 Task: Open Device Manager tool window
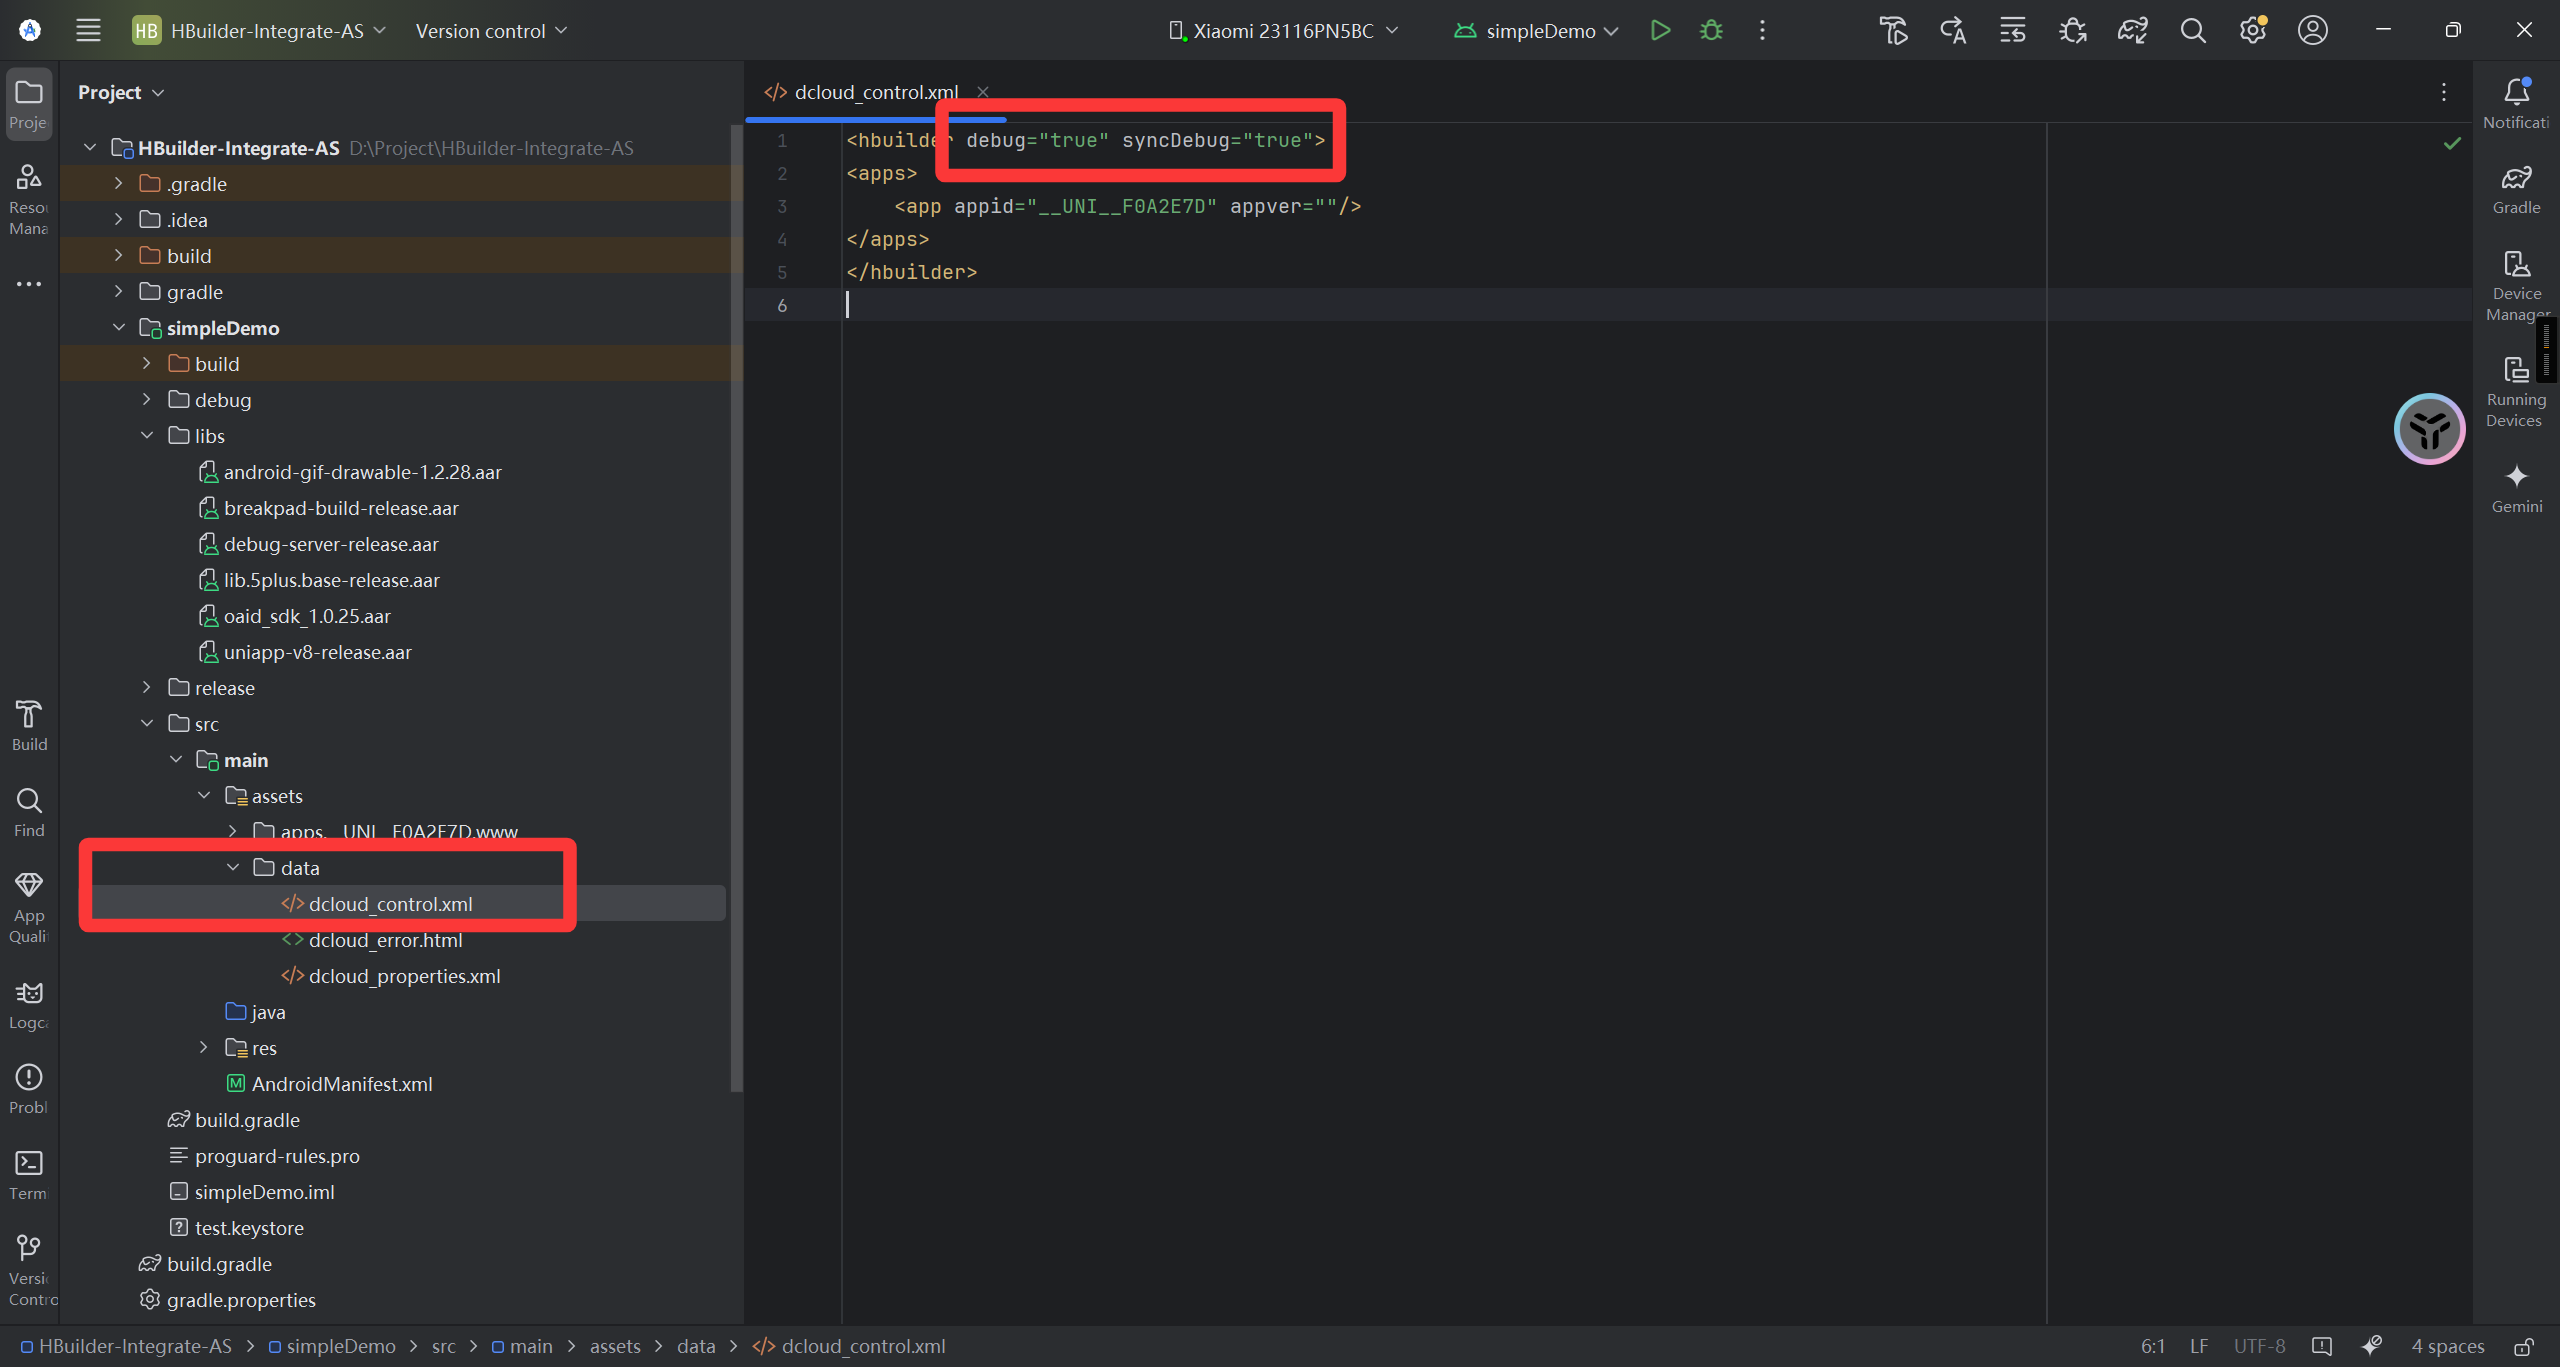[x=2516, y=285]
